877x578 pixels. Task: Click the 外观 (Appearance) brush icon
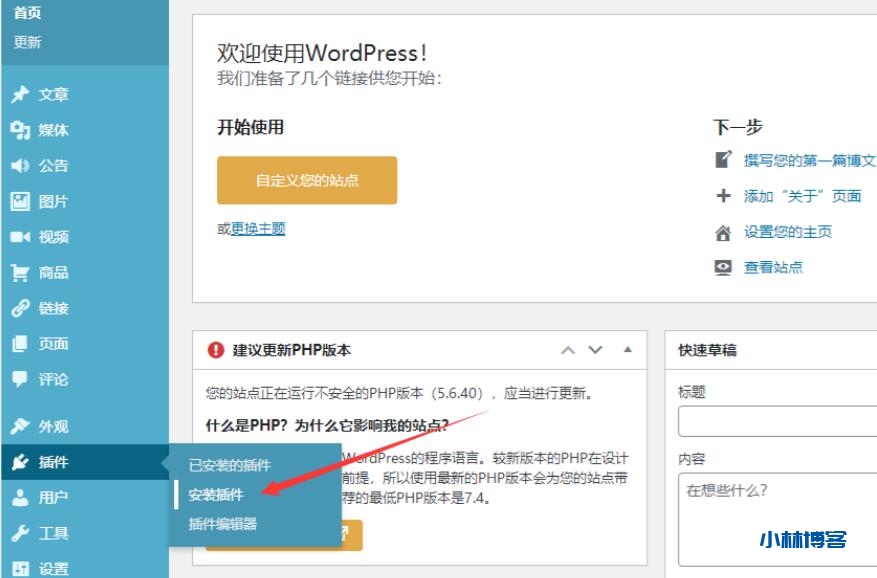[x=22, y=426]
